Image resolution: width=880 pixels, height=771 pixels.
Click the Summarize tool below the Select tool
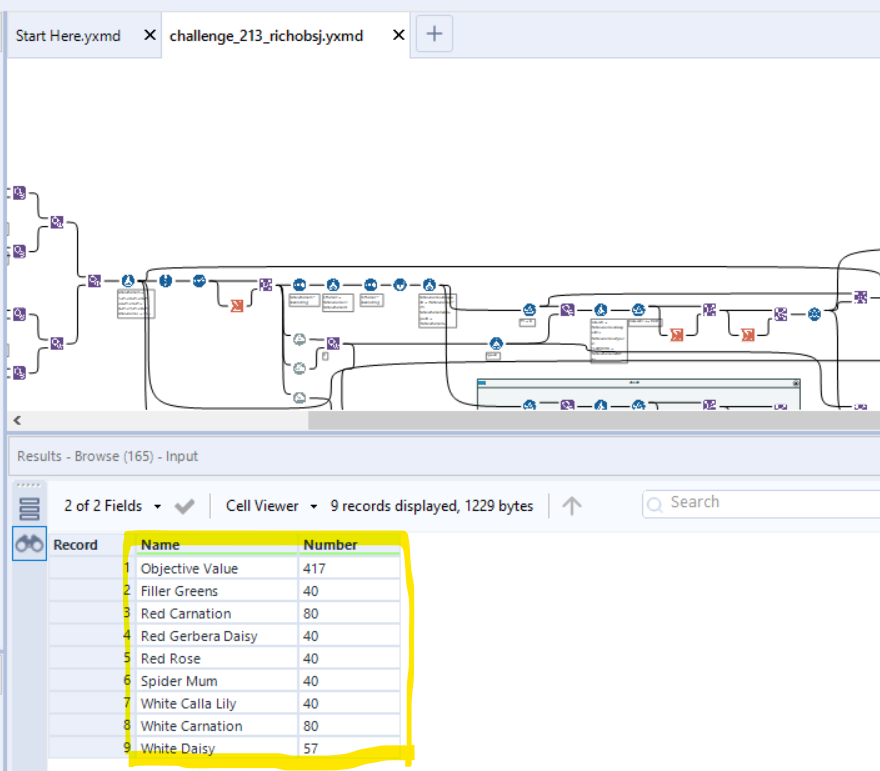[x=237, y=305]
